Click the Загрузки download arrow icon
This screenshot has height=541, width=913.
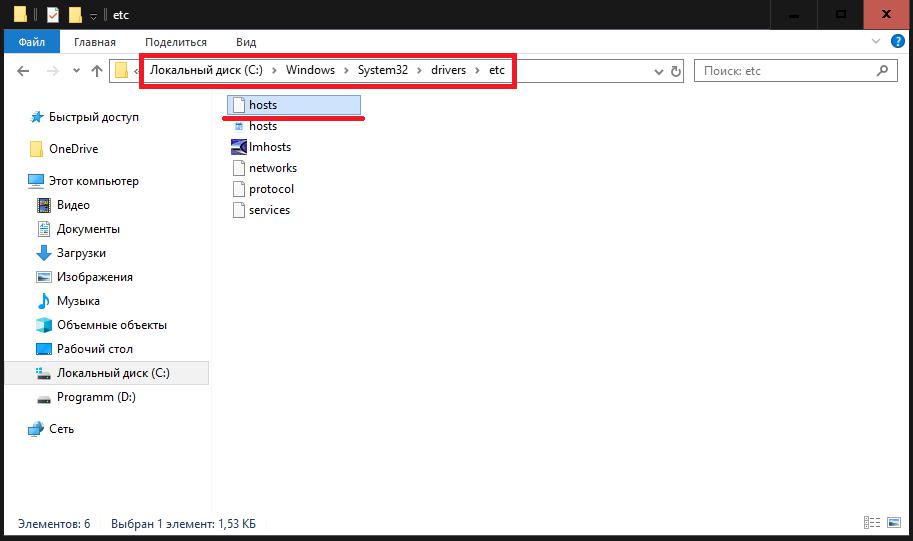coord(44,253)
